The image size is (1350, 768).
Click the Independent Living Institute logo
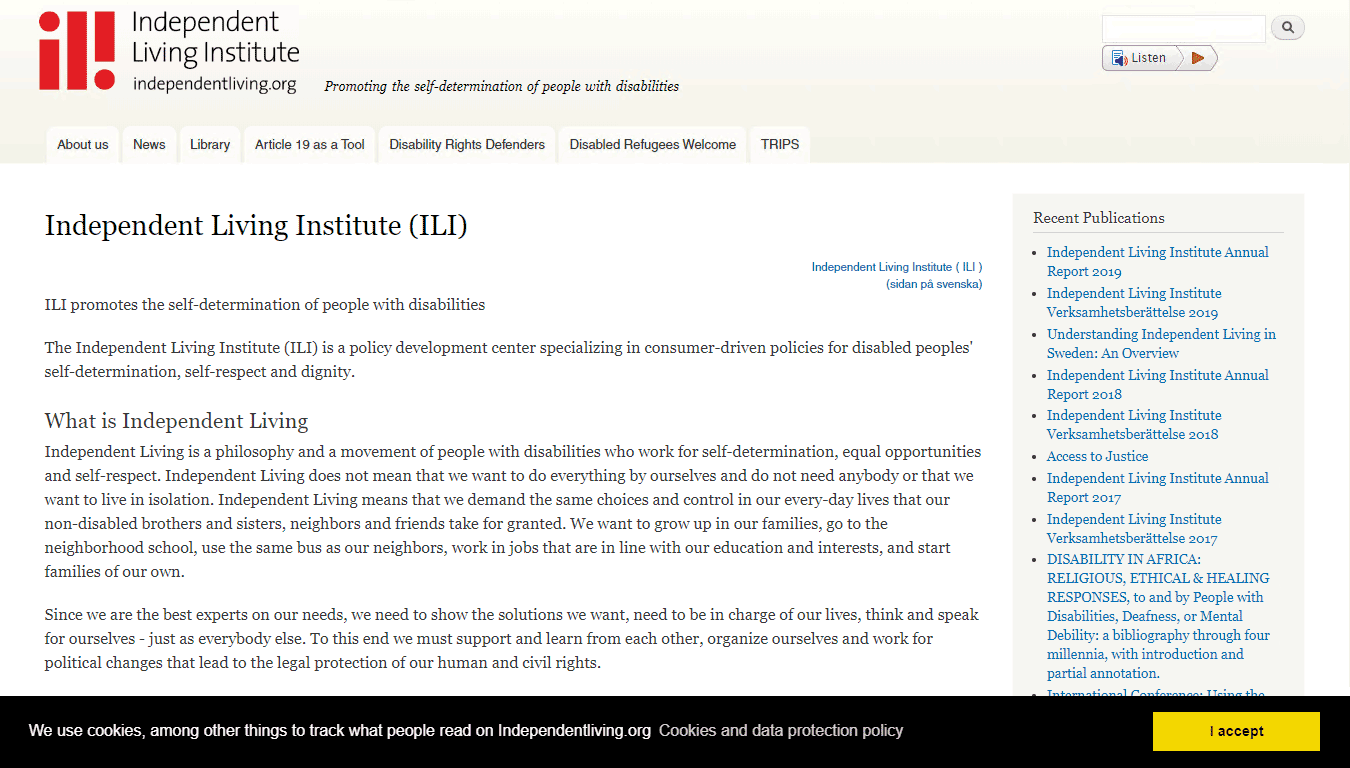[169, 52]
